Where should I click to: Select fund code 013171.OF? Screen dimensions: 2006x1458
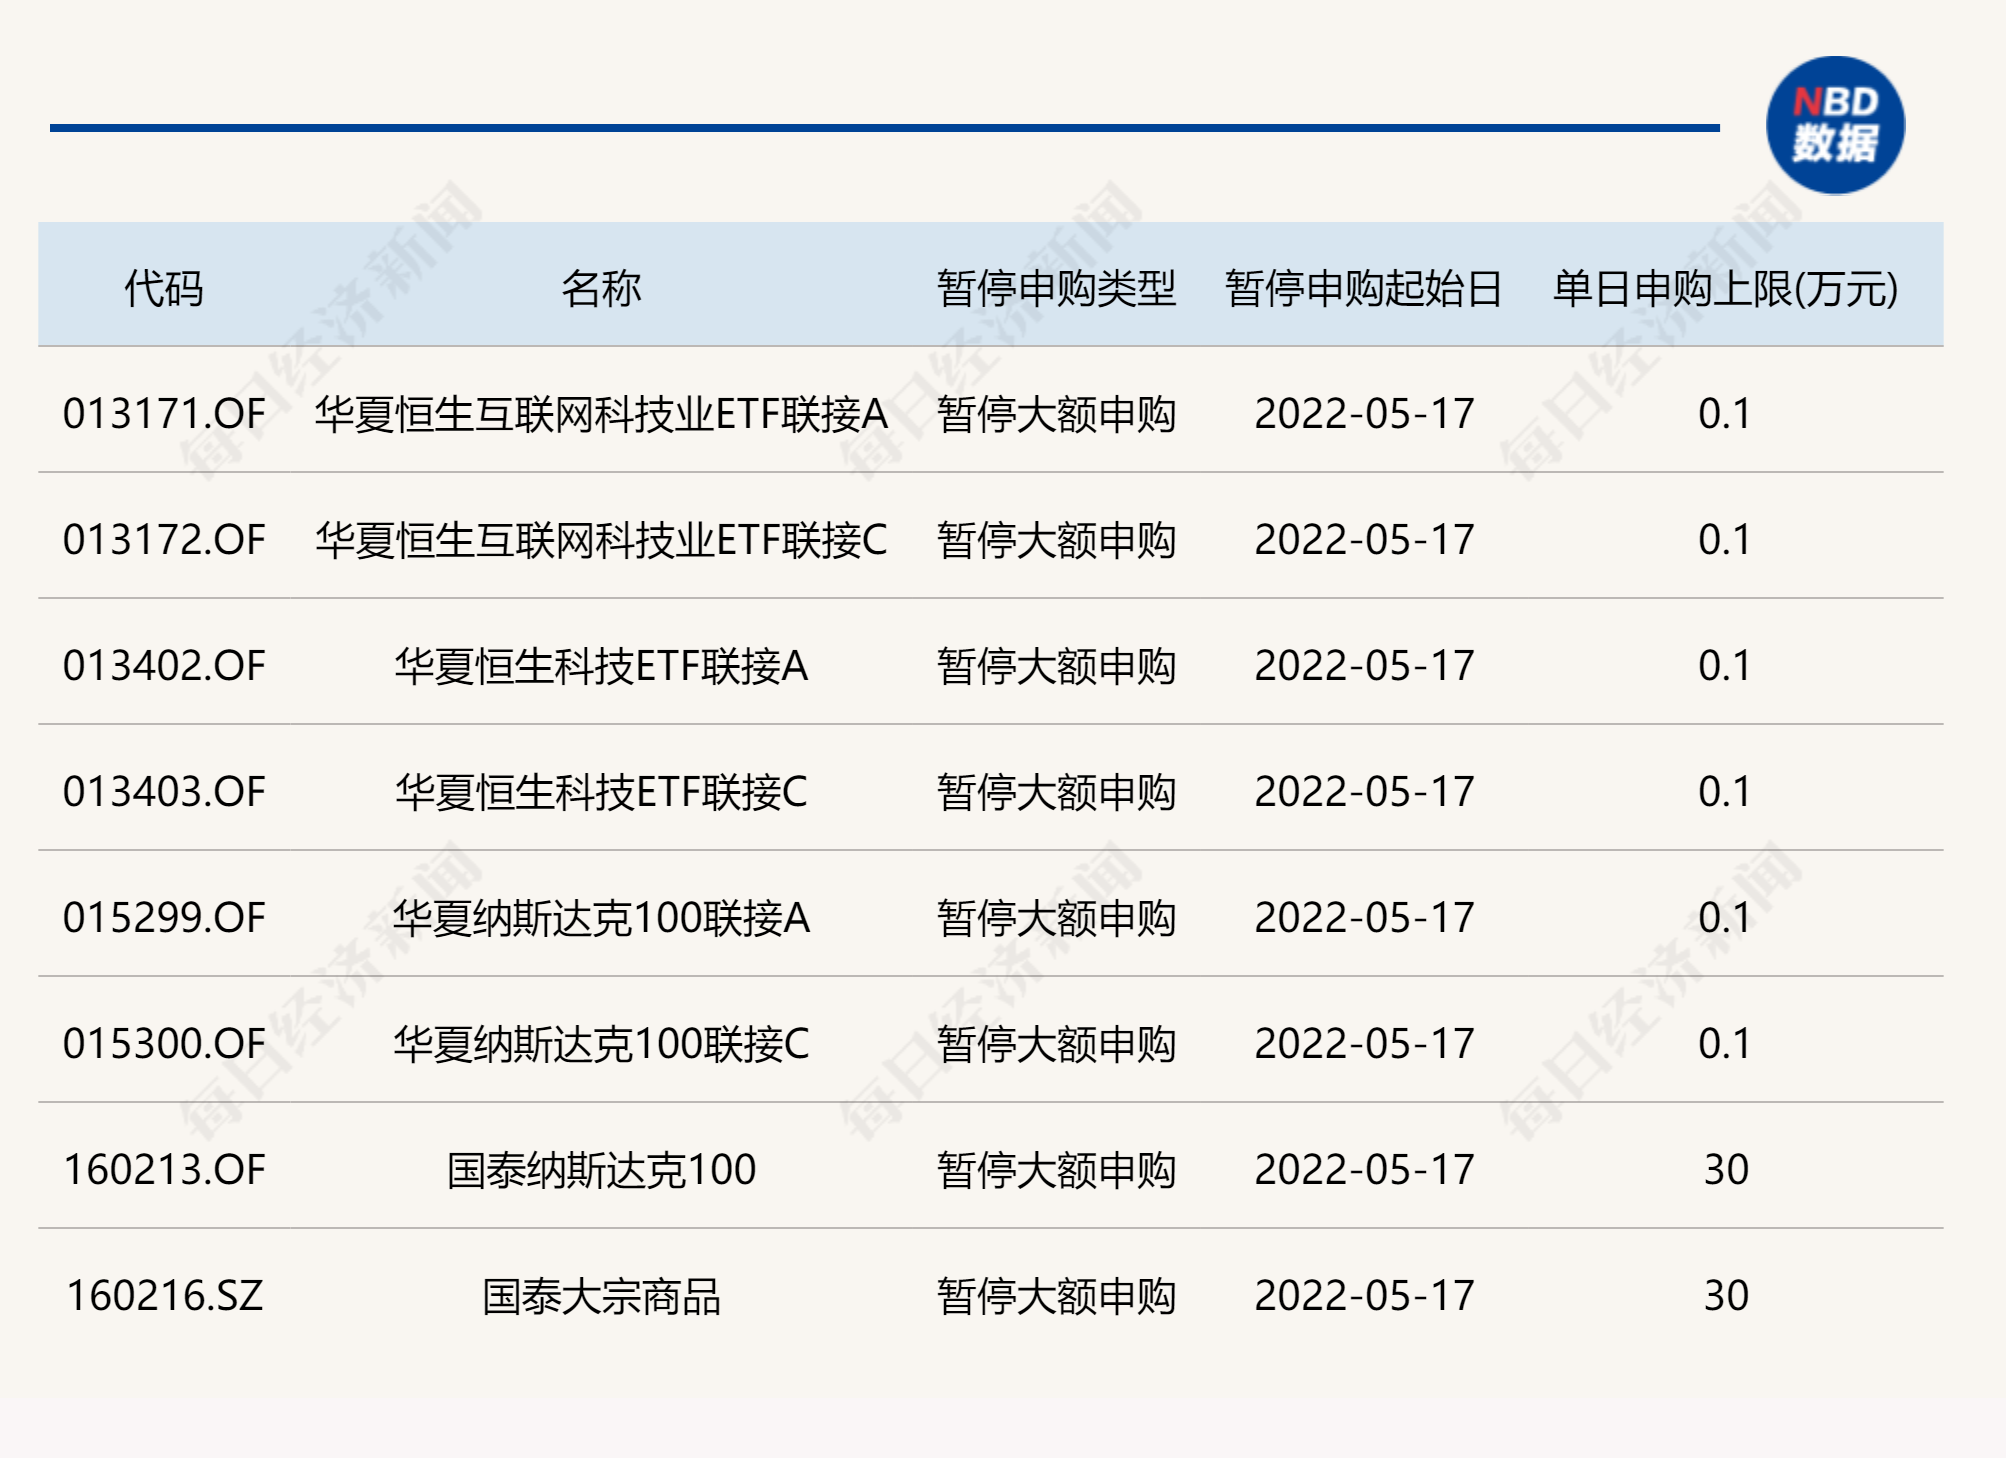tap(164, 414)
